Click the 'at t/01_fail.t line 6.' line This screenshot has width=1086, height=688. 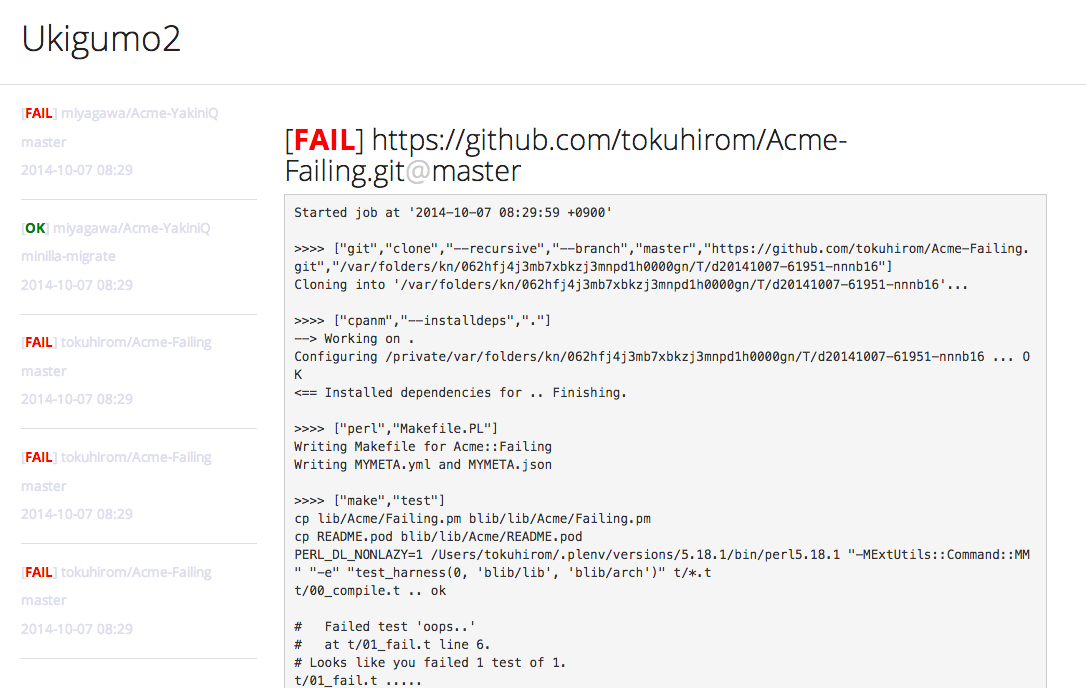pyautogui.click(x=392, y=645)
